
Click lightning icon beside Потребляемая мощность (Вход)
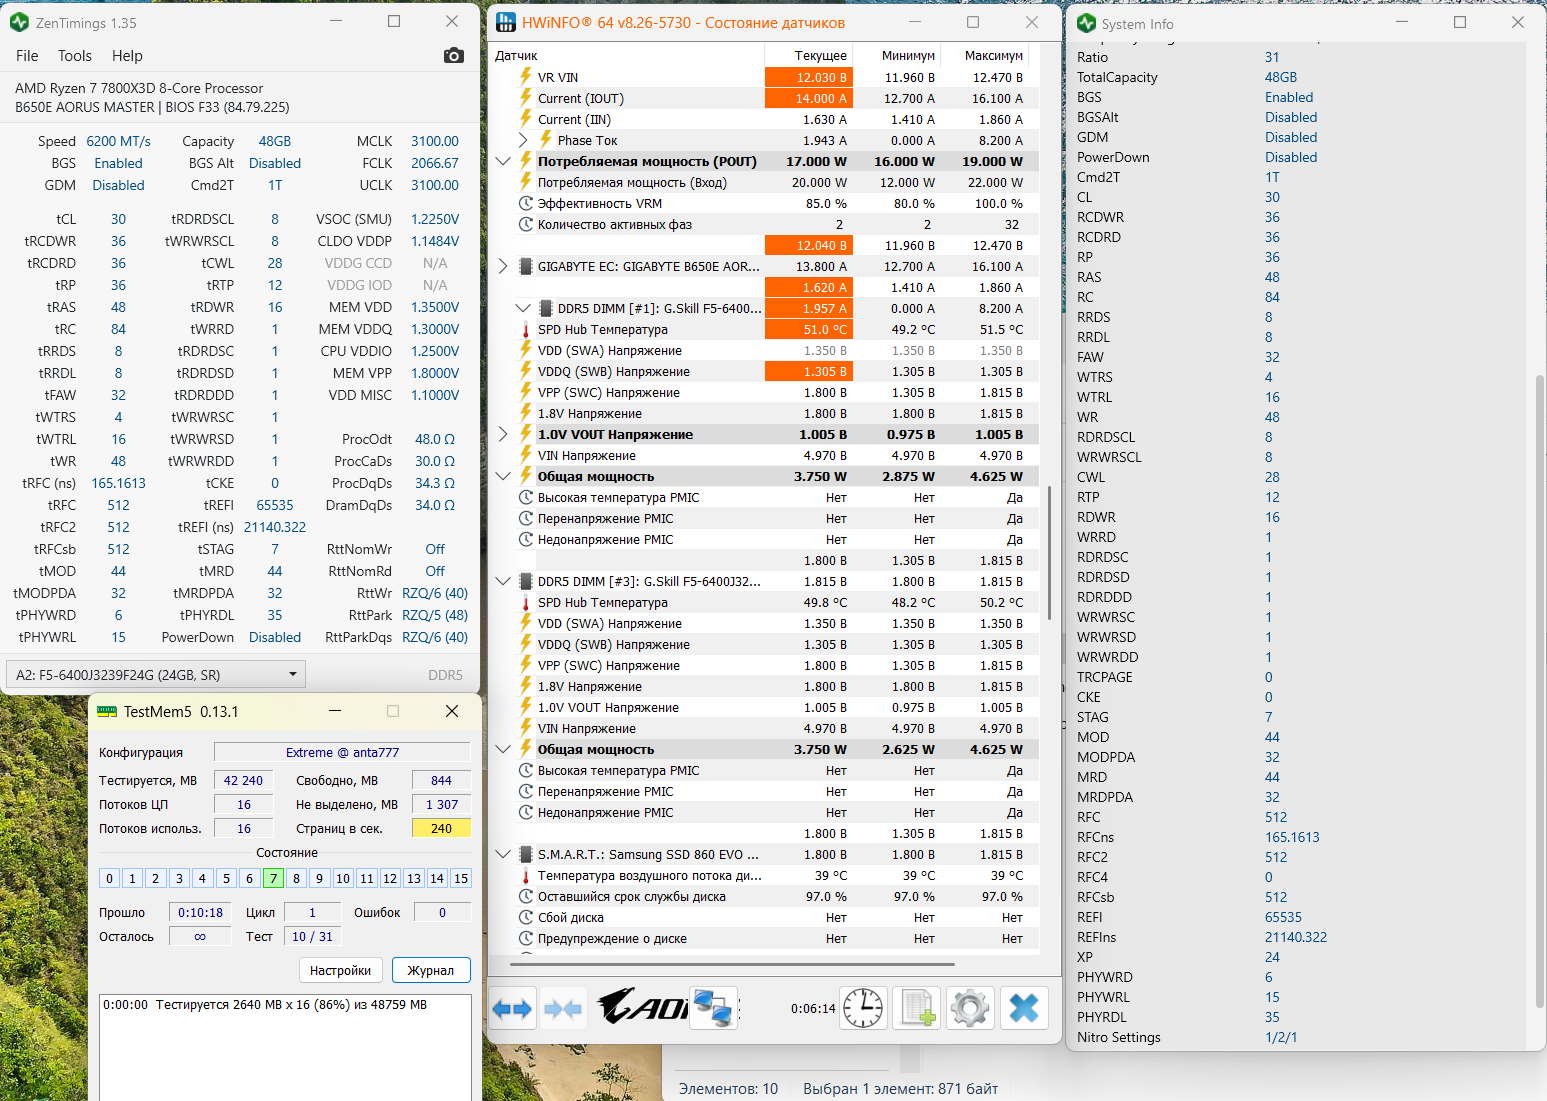point(526,182)
